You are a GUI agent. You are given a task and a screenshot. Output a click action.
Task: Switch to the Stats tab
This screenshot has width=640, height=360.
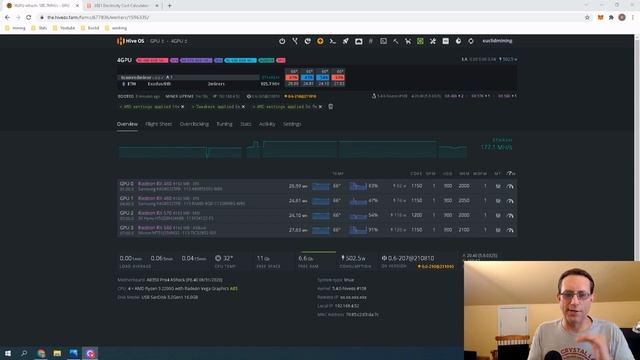click(246, 124)
